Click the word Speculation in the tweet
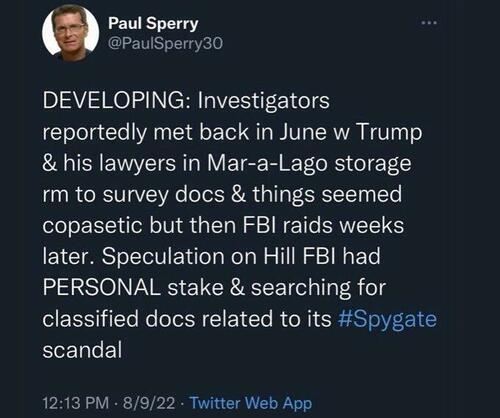The image size is (500, 418). click(163, 256)
